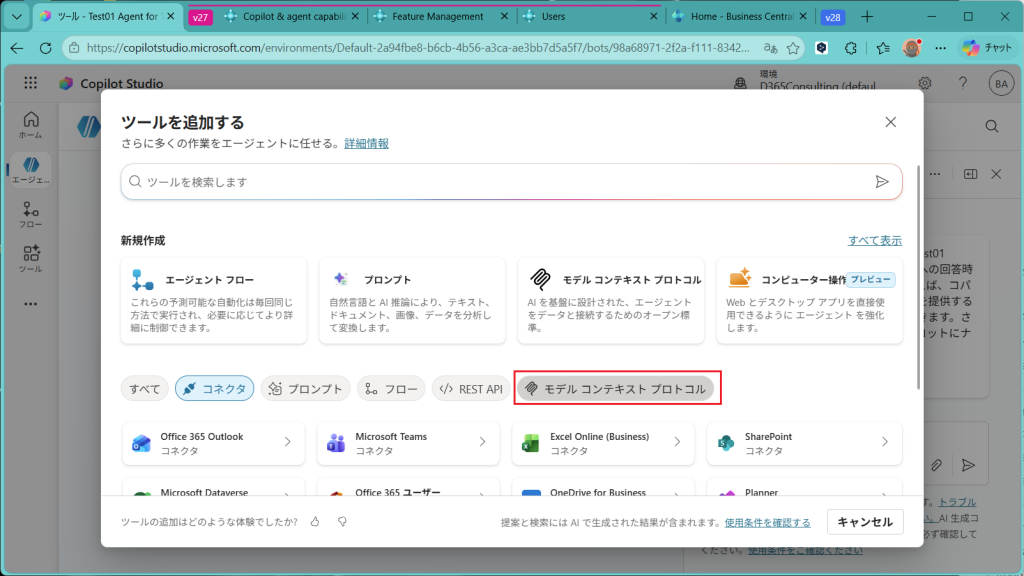Viewport: 1024px width, 576px height.
Task: Click the すべて表示 link
Action: [x=874, y=241]
